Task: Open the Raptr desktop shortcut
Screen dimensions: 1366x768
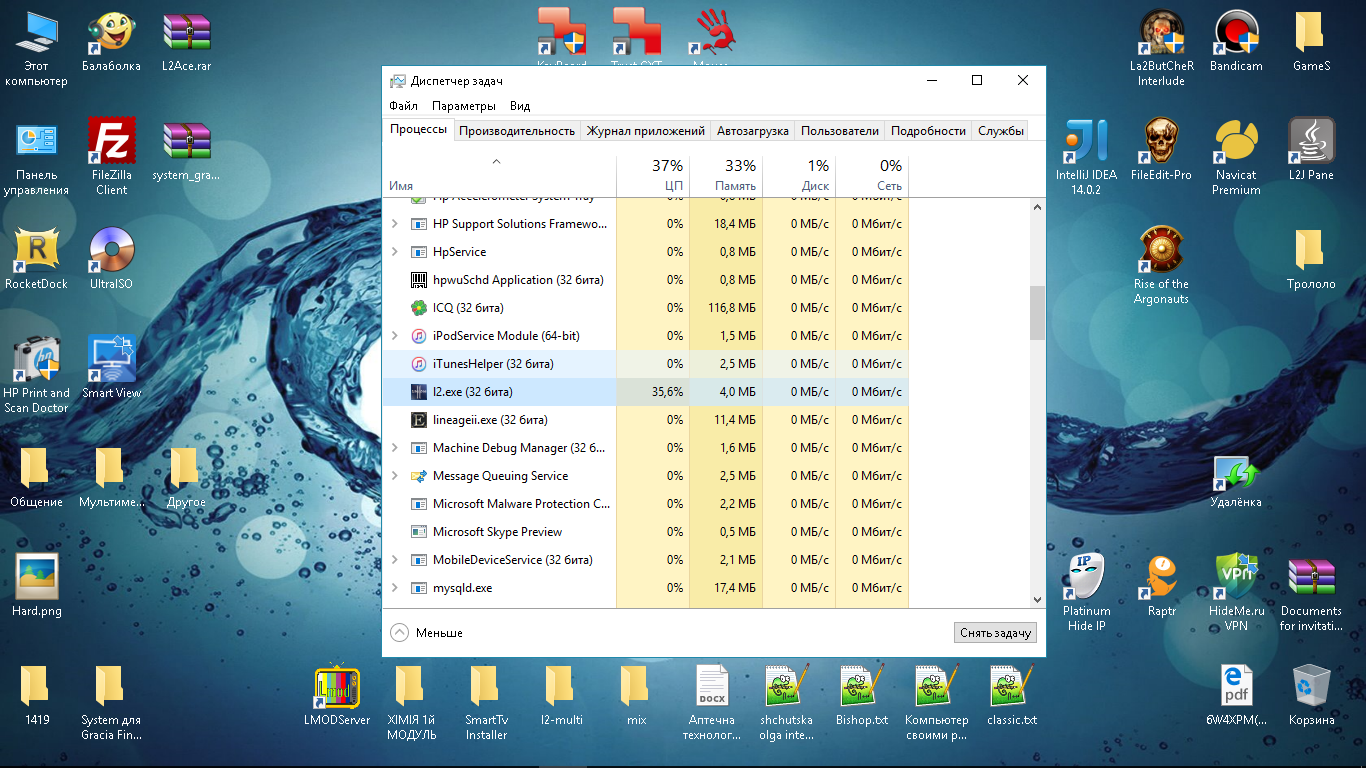Action: coord(1161,585)
